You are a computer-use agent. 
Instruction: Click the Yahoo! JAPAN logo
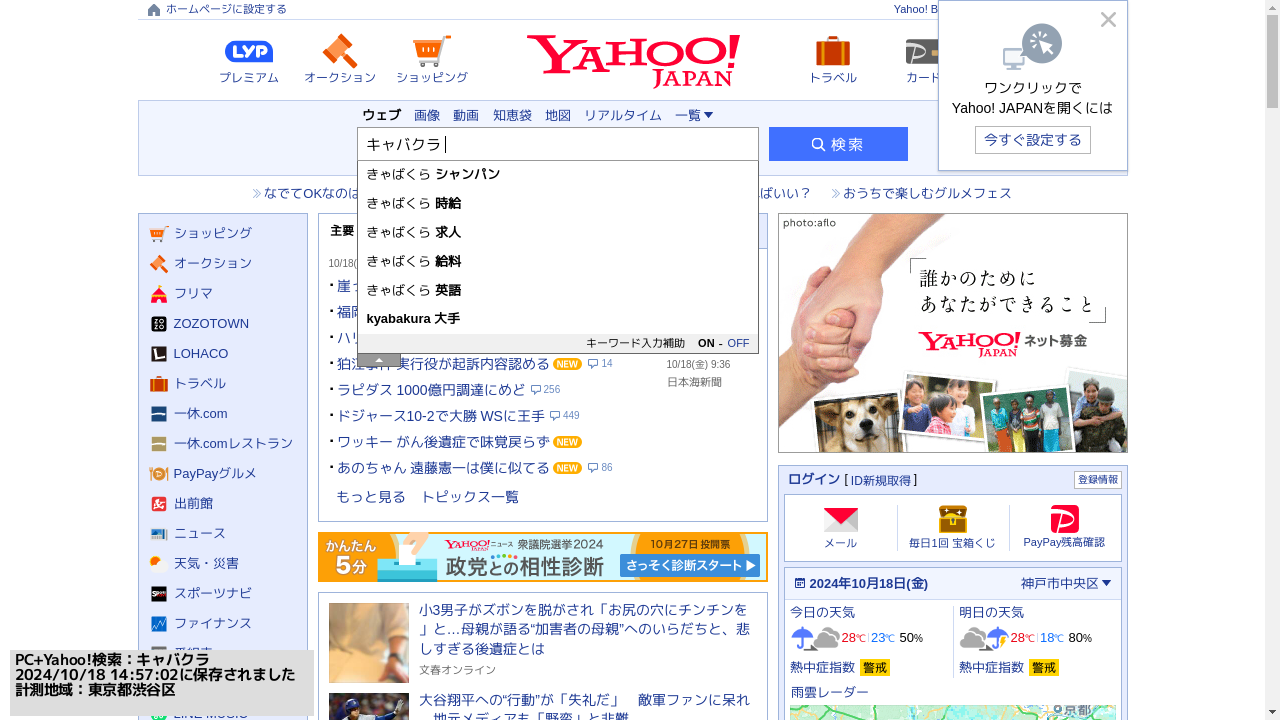634,61
